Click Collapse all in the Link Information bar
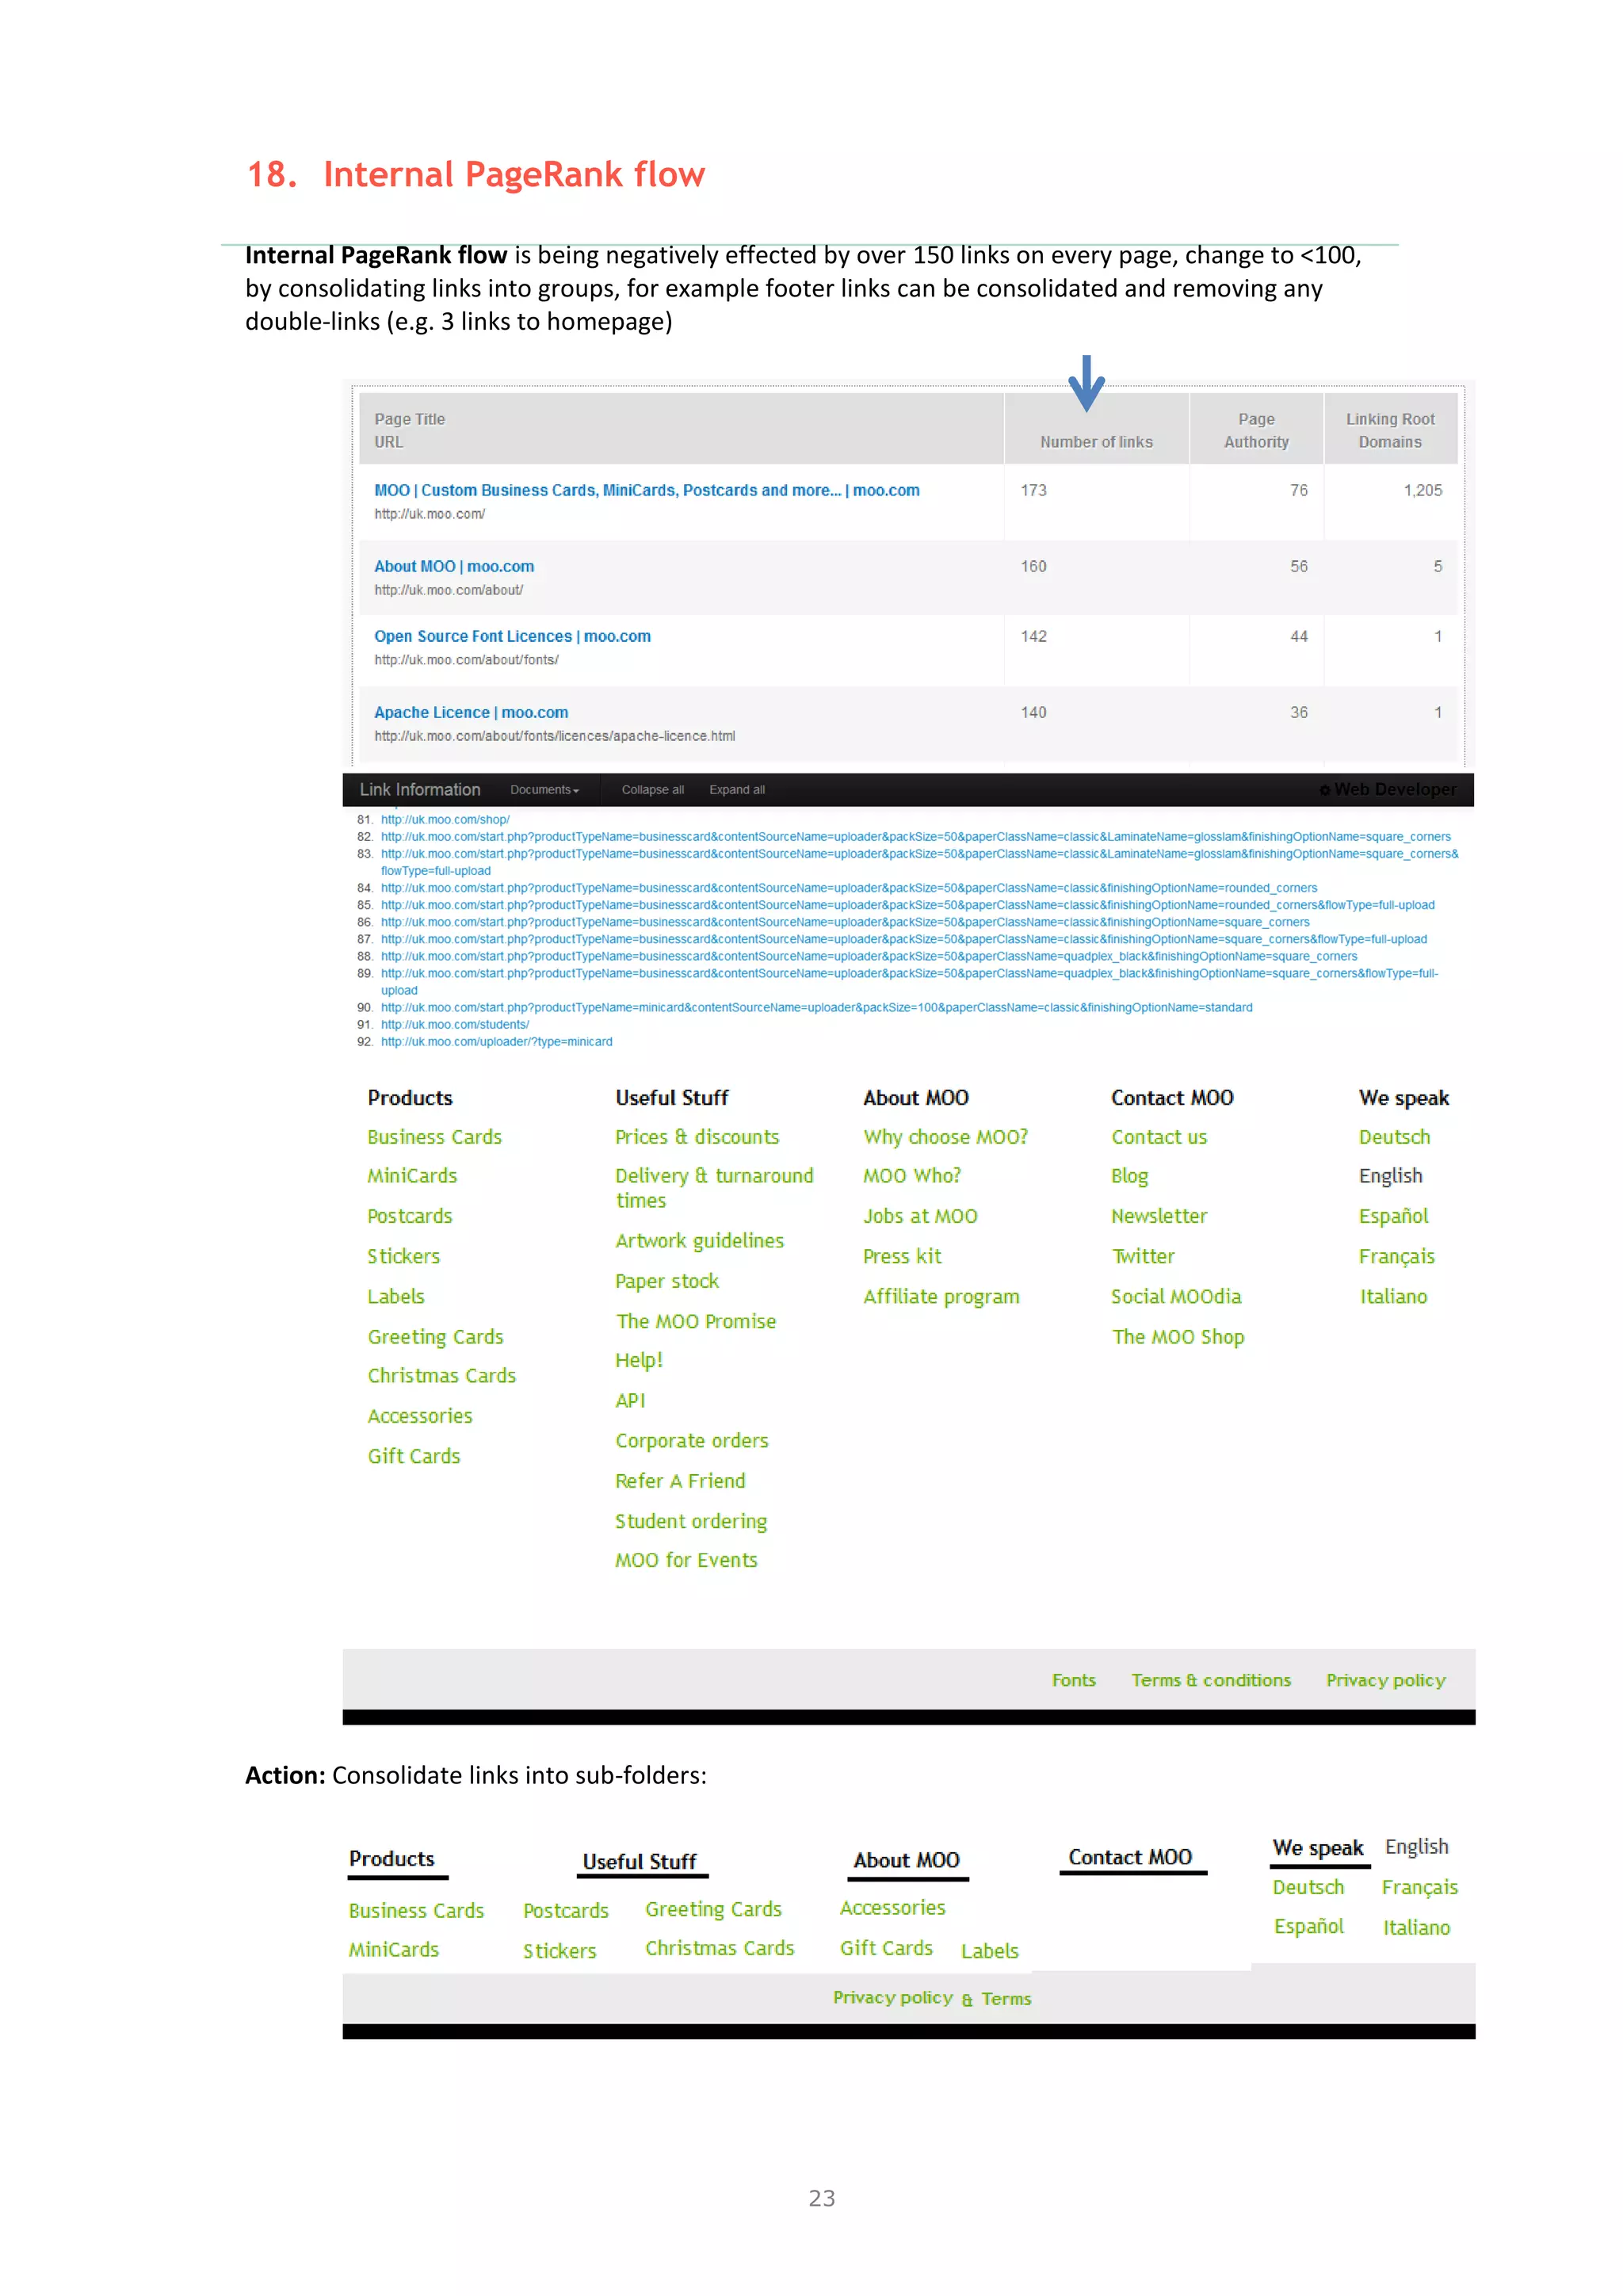1623x2296 pixels. coord(652,790)
